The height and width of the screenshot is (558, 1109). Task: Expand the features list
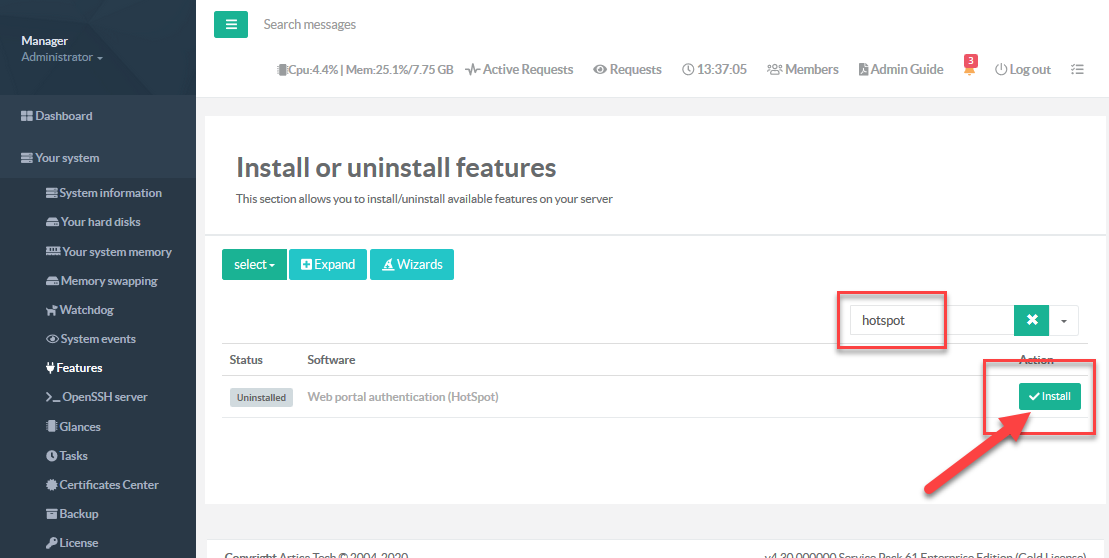click(x=328, y=265)
